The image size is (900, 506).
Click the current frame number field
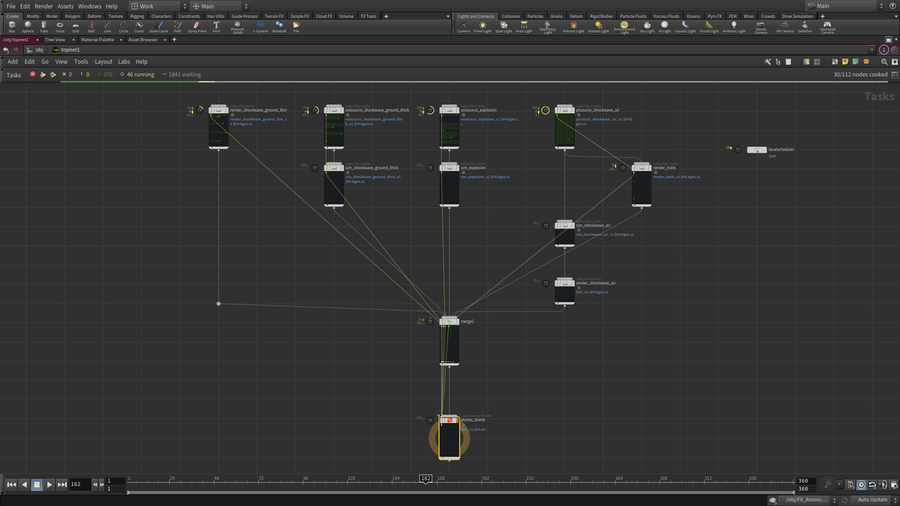(x=80, y=485)
